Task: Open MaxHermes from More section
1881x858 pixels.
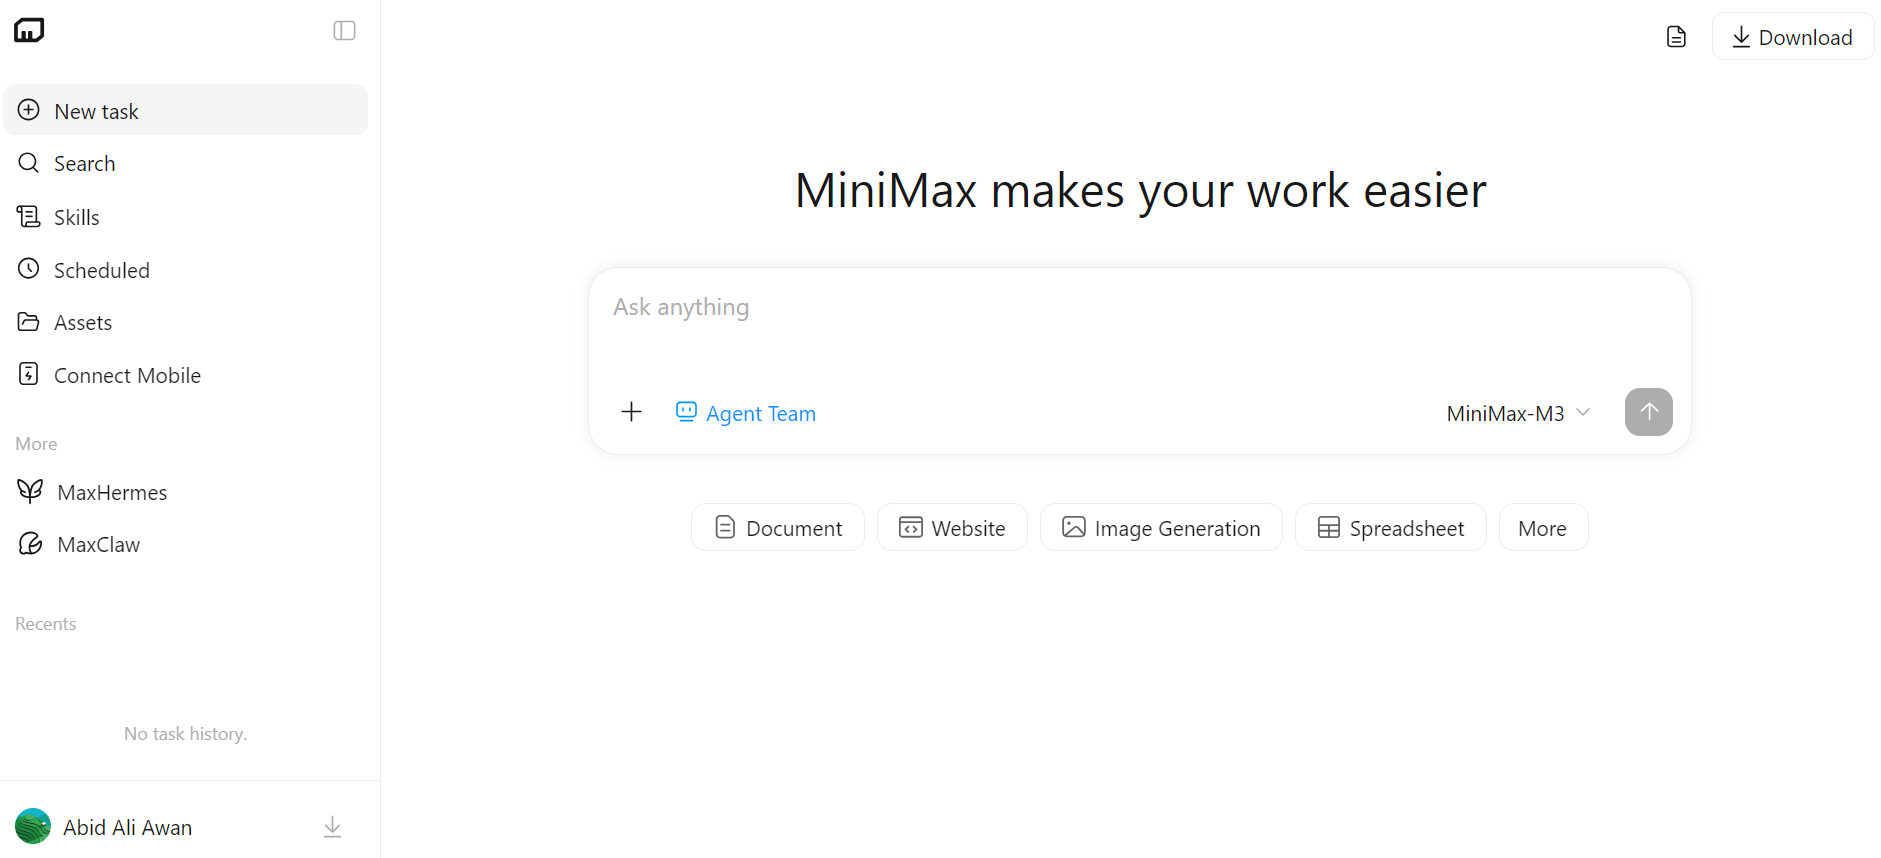Action: [x=186, y=492]
